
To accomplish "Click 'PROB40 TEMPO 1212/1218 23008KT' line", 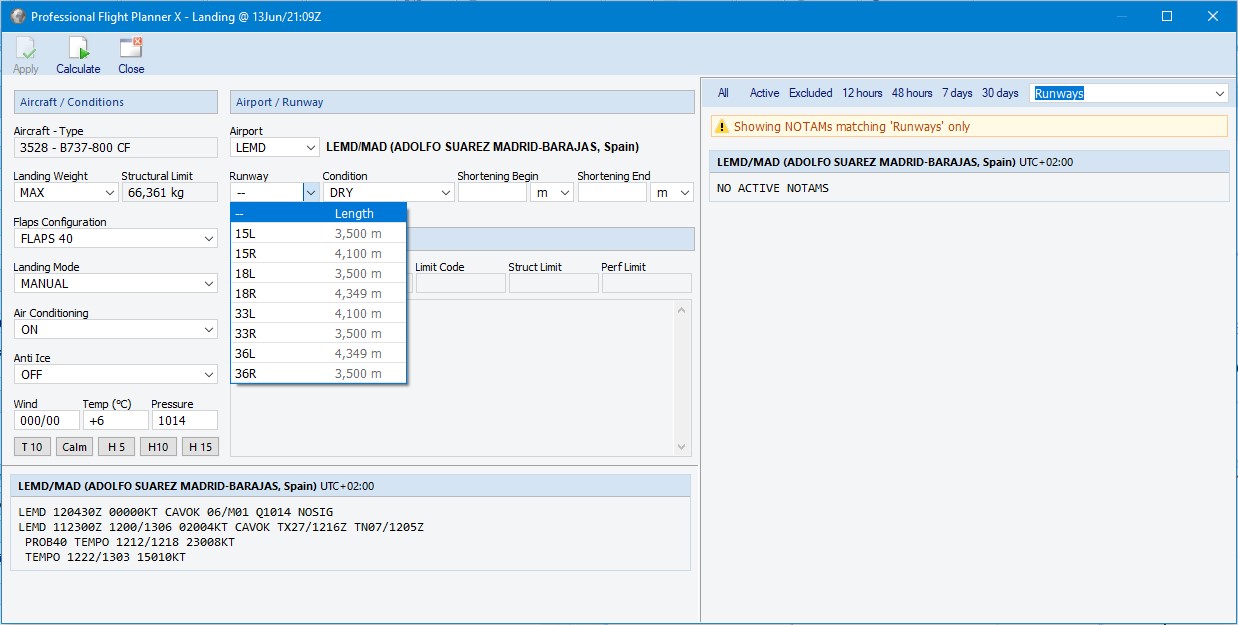I will 130,543.
